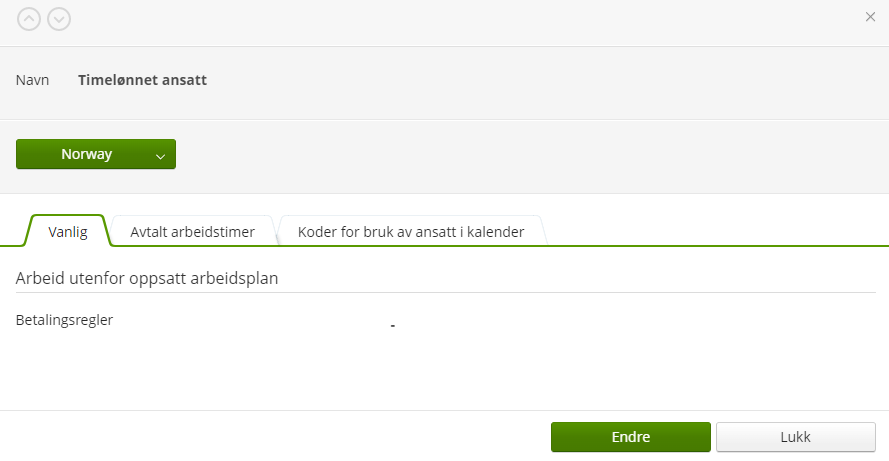Click empty footer area left of Endre
The image size is (889, 461).
pos(272,437)
